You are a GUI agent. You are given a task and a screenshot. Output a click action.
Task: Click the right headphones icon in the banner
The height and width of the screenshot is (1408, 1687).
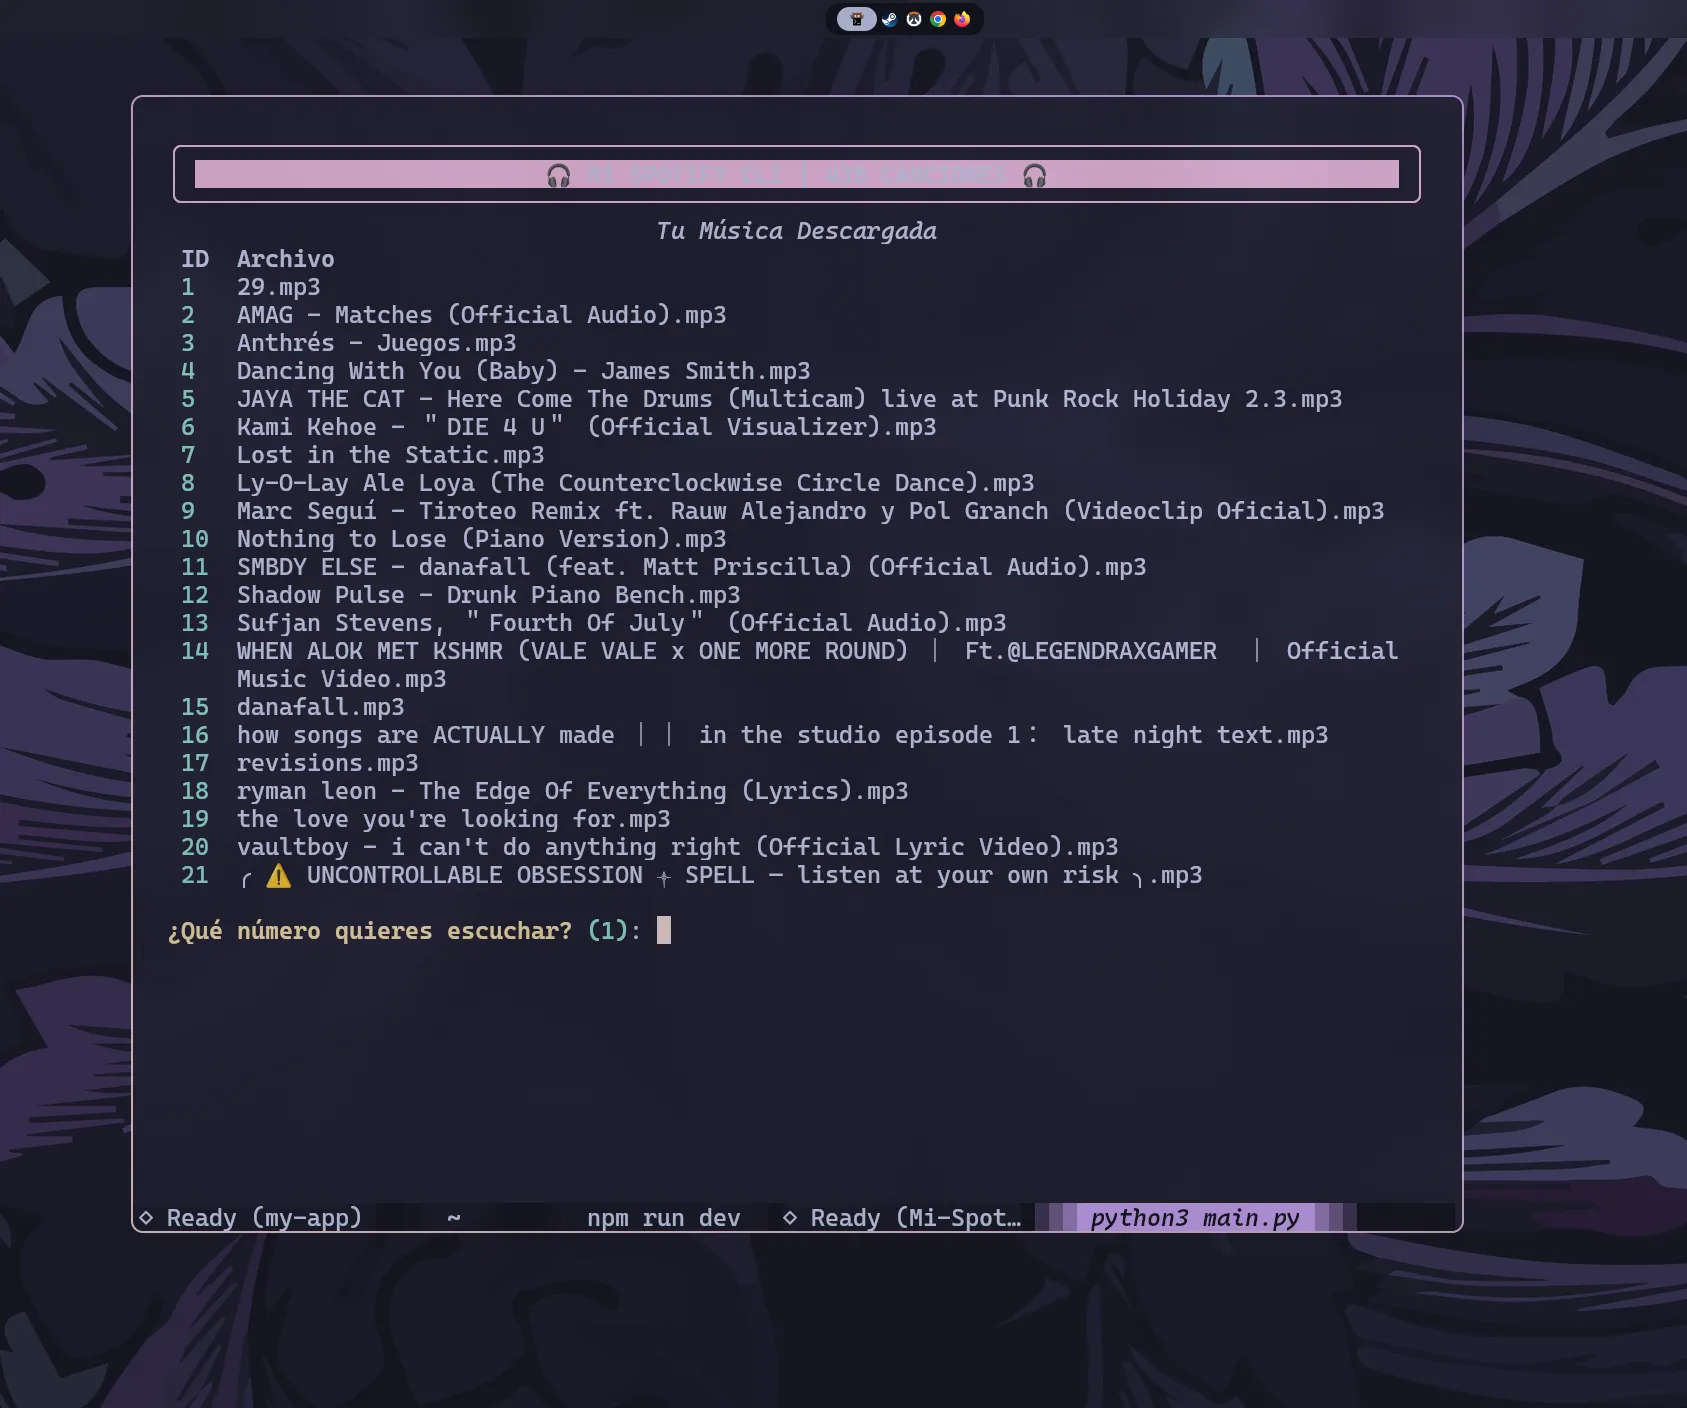point(1035,176)
